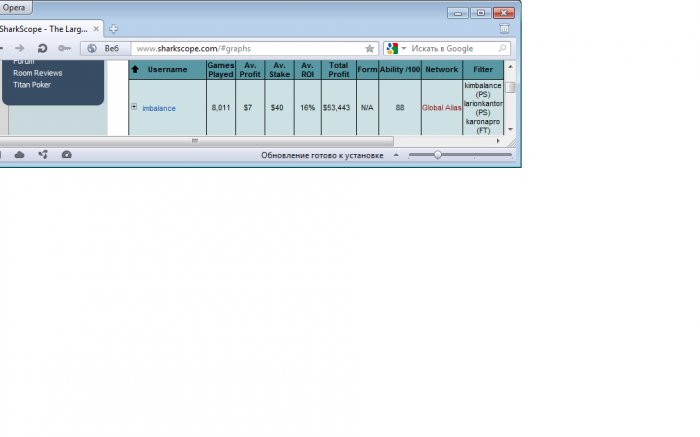
Task: Minimize the Opera window
Action: pos(458,13)
